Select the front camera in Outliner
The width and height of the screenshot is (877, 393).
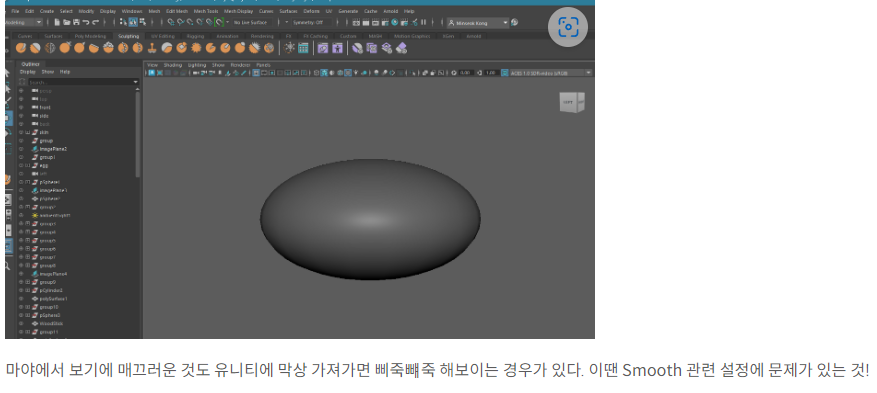pos(45,107)
